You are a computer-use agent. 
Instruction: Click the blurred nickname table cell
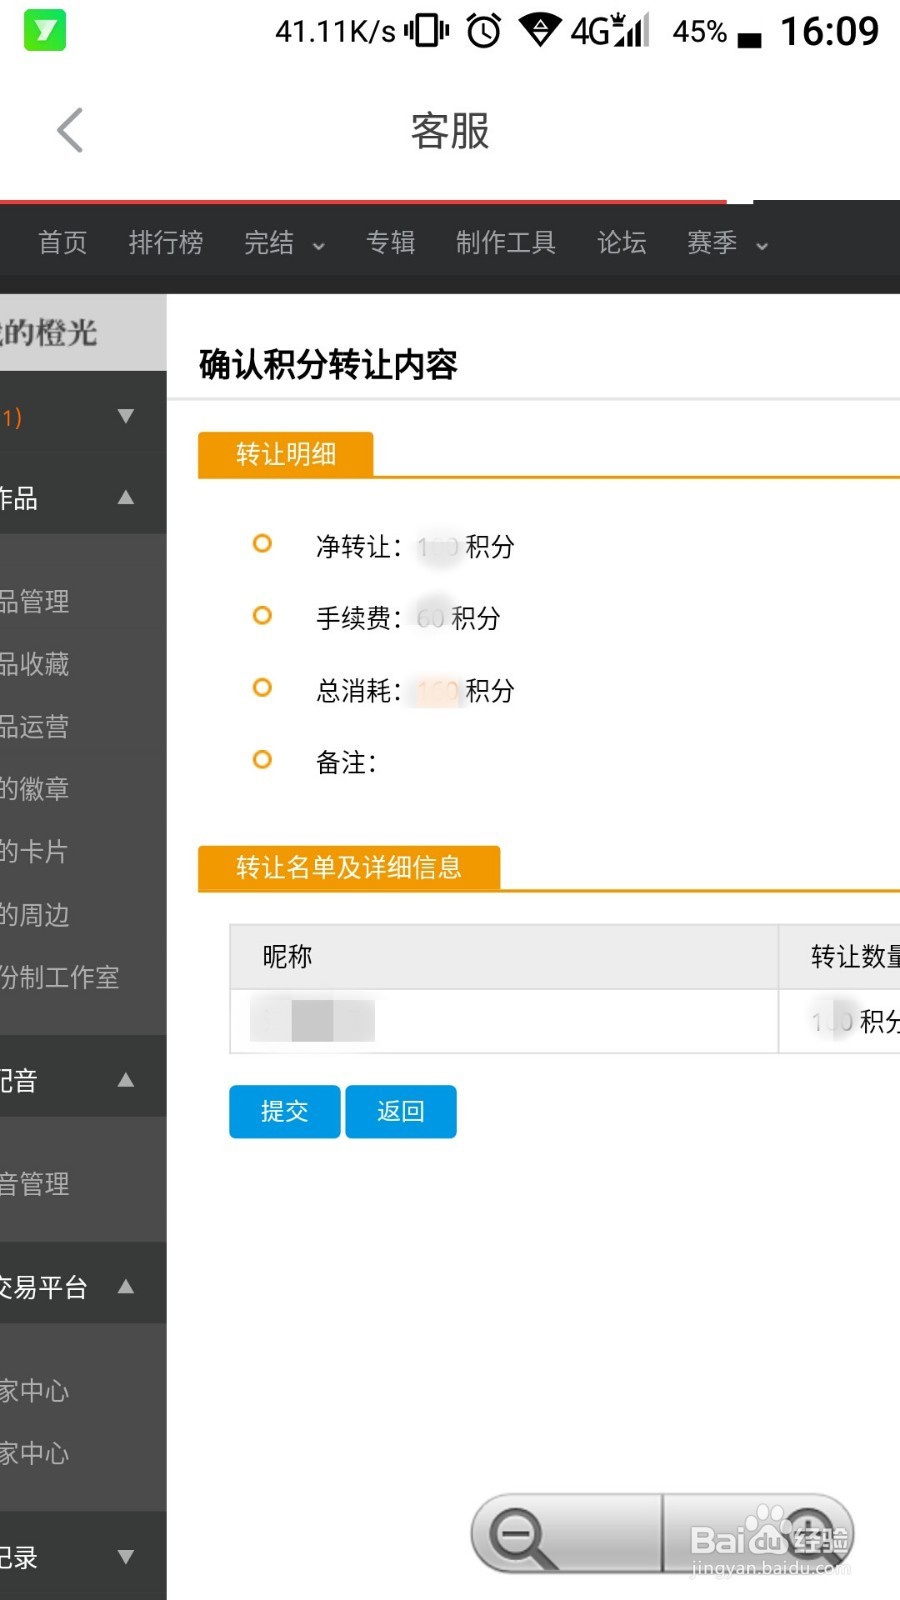click(x=504, y=1021)
